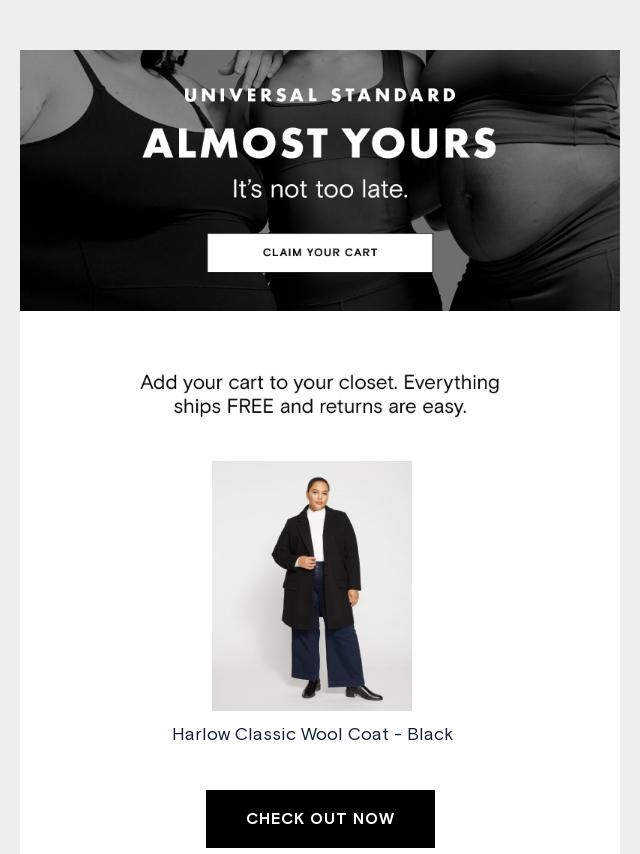Click the black boots in product photo
Screen dimensions: 640x854
coord(342,690)
